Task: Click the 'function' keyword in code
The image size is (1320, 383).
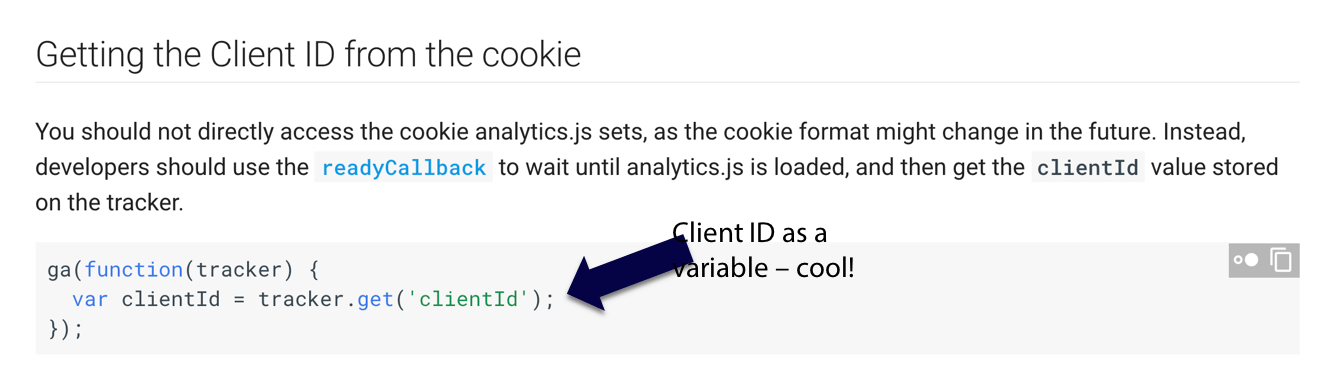Action: 134,269
